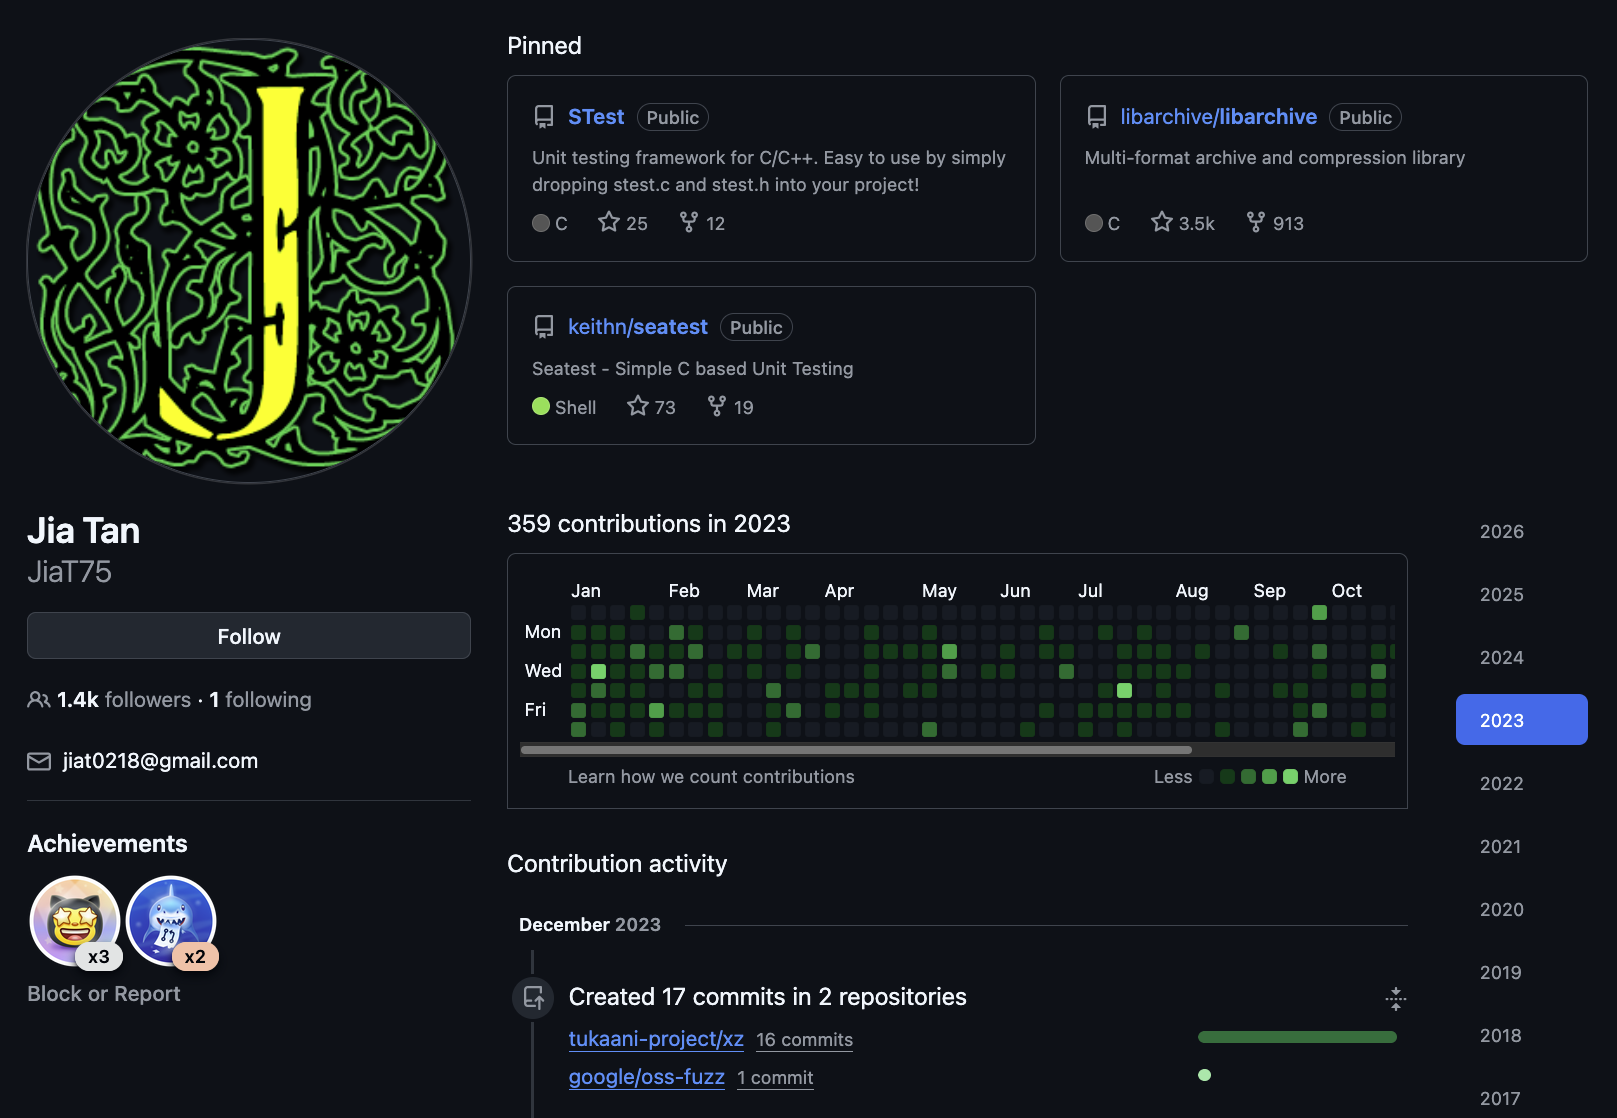Collapse the commits activity section toggle
This screenshot has height=1118, width=1617.
(1395, 998)
